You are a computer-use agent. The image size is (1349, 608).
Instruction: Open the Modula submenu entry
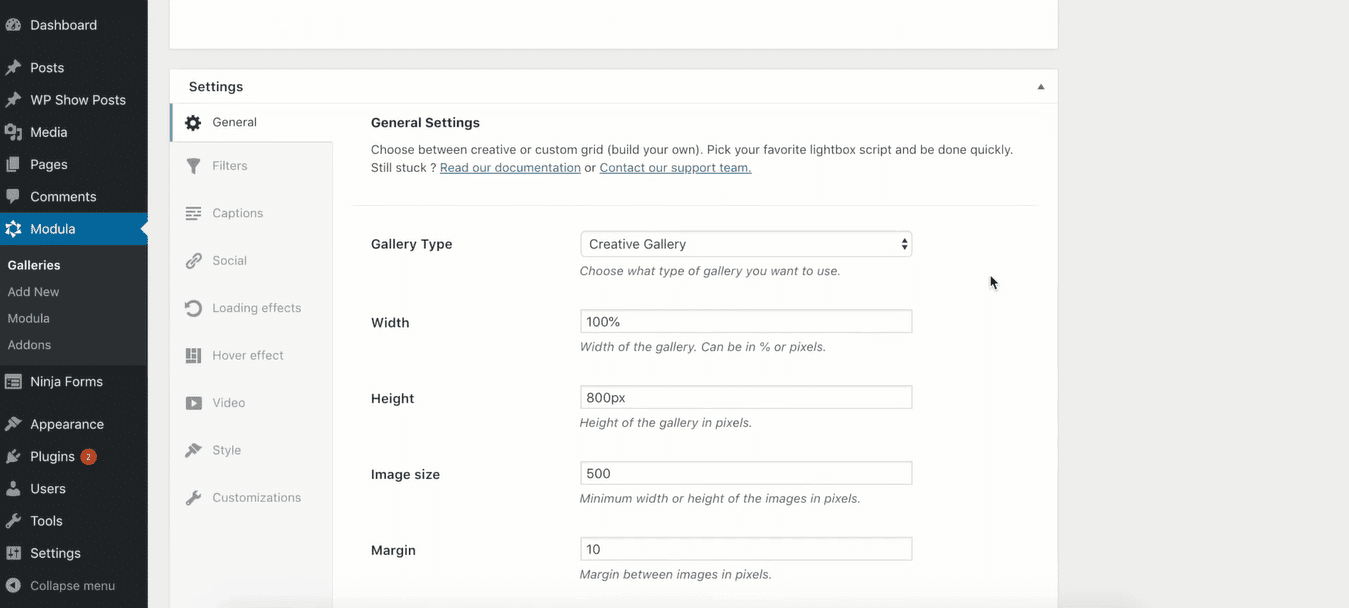coord(28,318)
